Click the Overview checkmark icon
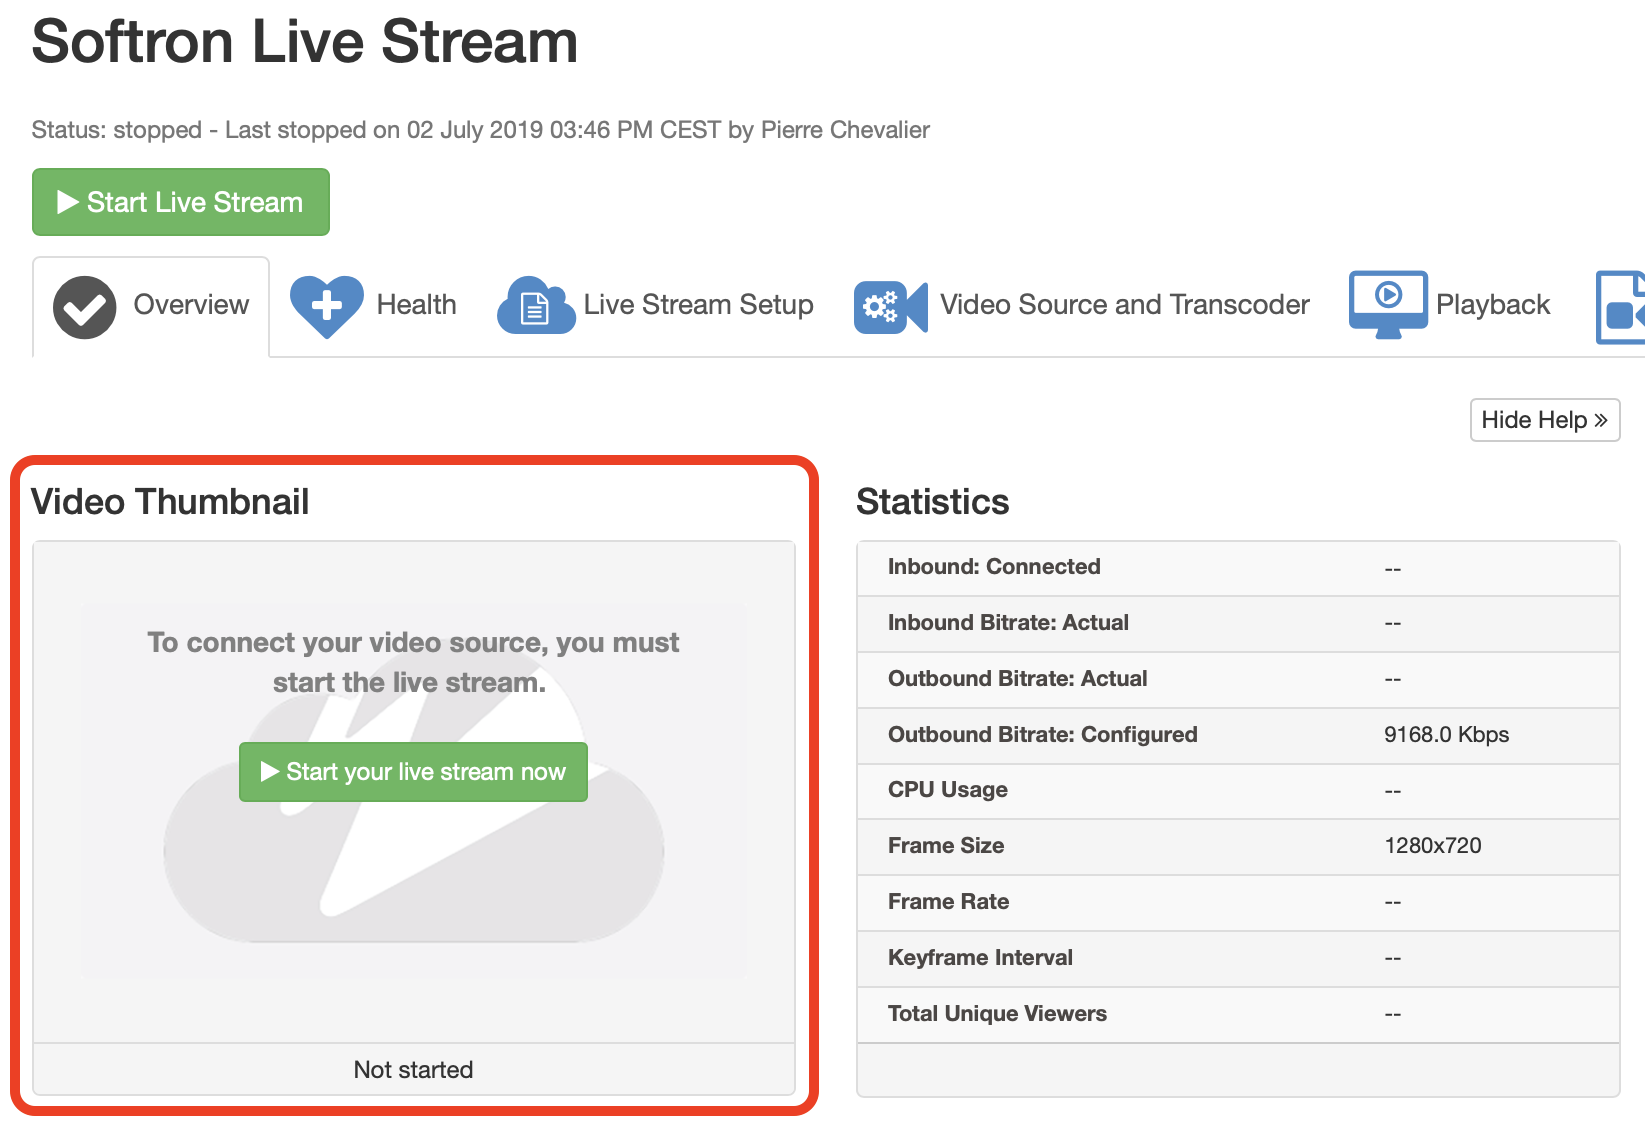The image size is (1645, 1140). pos(85,307)
